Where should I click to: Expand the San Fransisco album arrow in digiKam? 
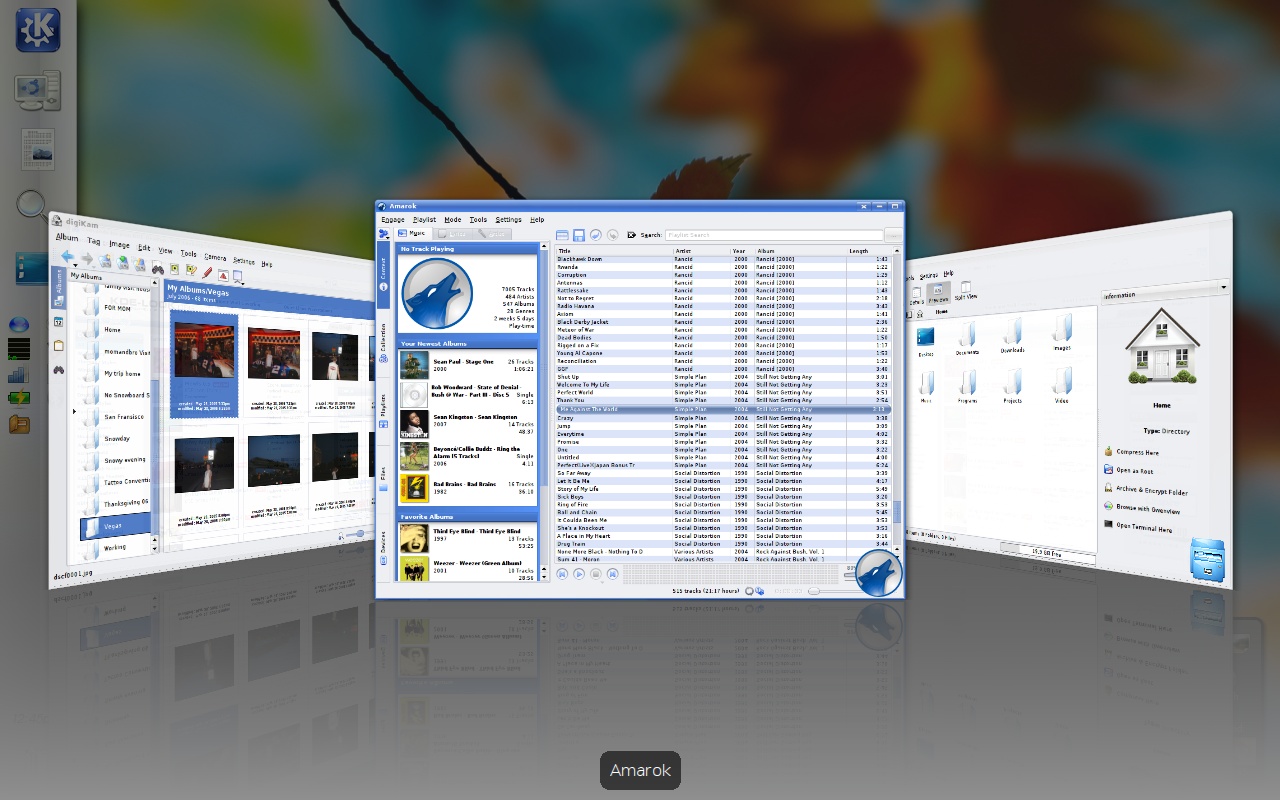(x=73, y=411)
